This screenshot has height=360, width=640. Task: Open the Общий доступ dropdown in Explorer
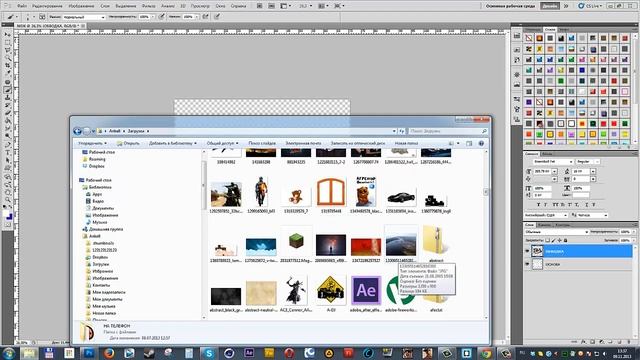coord(222,143)
